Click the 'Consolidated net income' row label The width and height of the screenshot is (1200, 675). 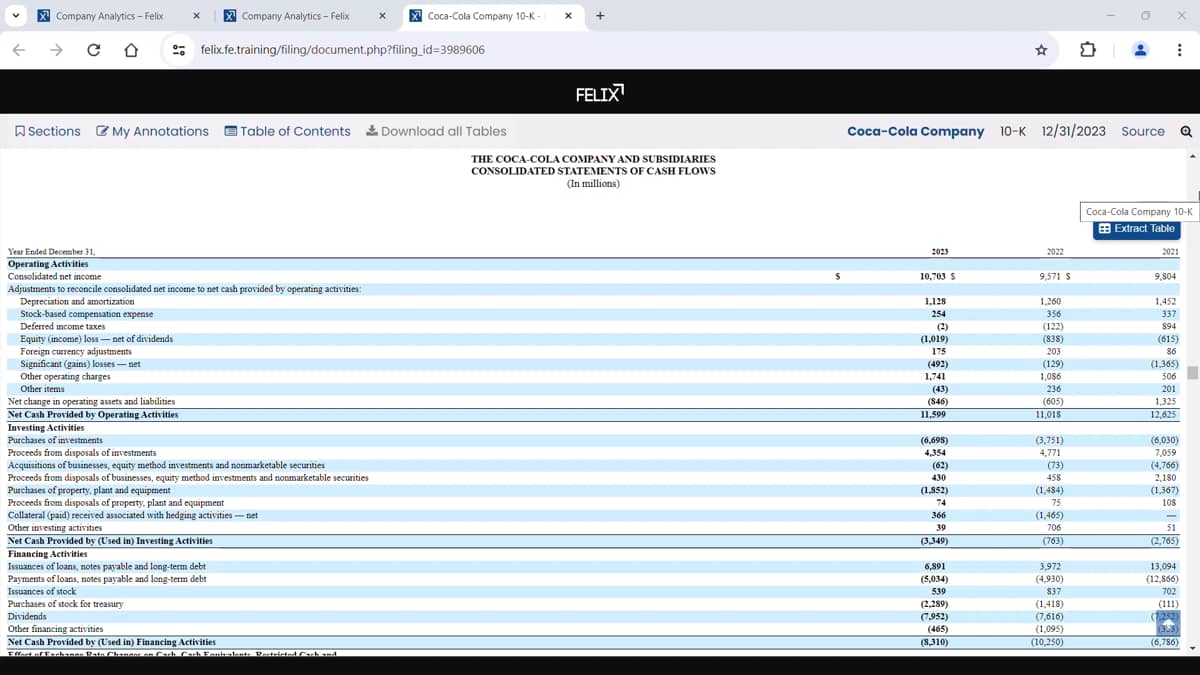coord(54,276)
